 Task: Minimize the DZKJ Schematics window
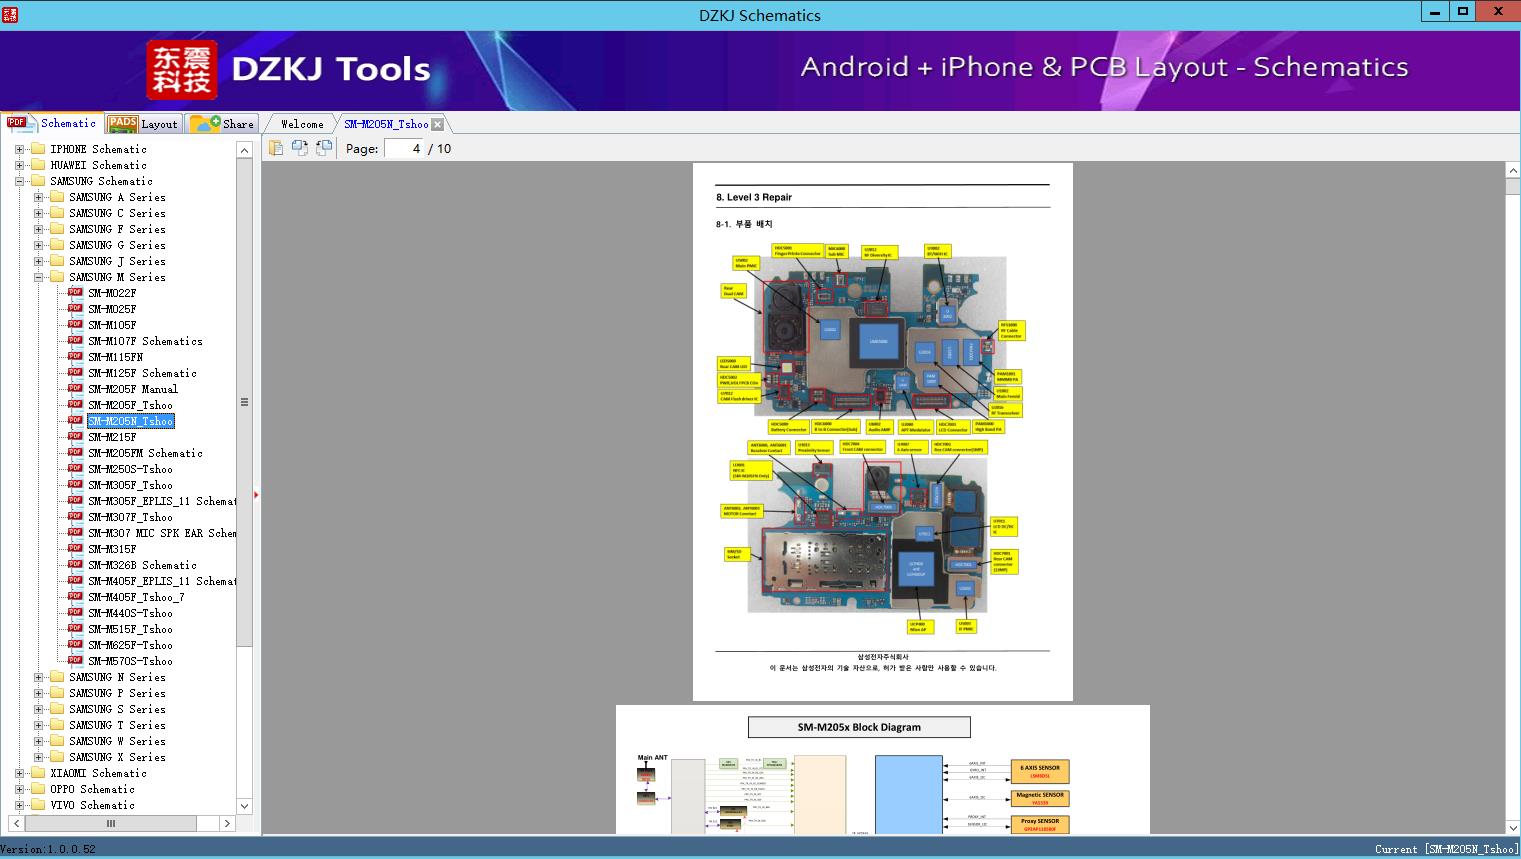tap(1435, 12)
